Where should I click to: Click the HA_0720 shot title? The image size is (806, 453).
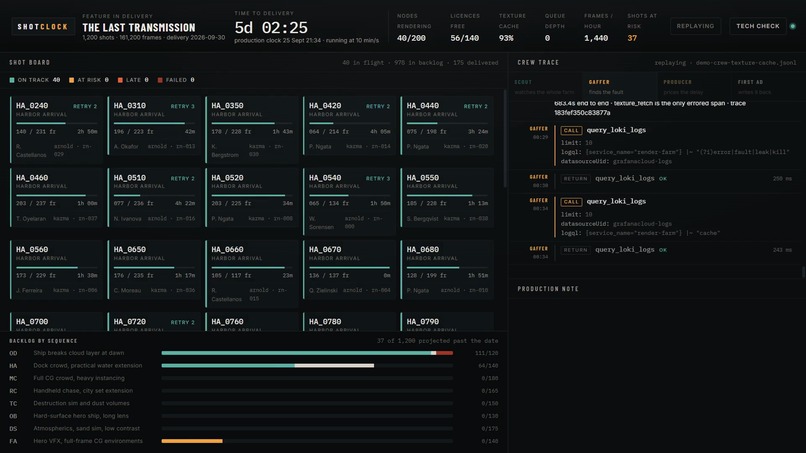130,322
